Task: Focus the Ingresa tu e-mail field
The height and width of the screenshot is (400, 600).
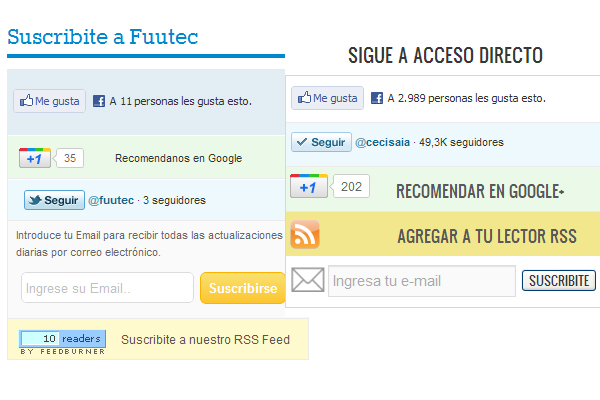Action: (422, 281)
